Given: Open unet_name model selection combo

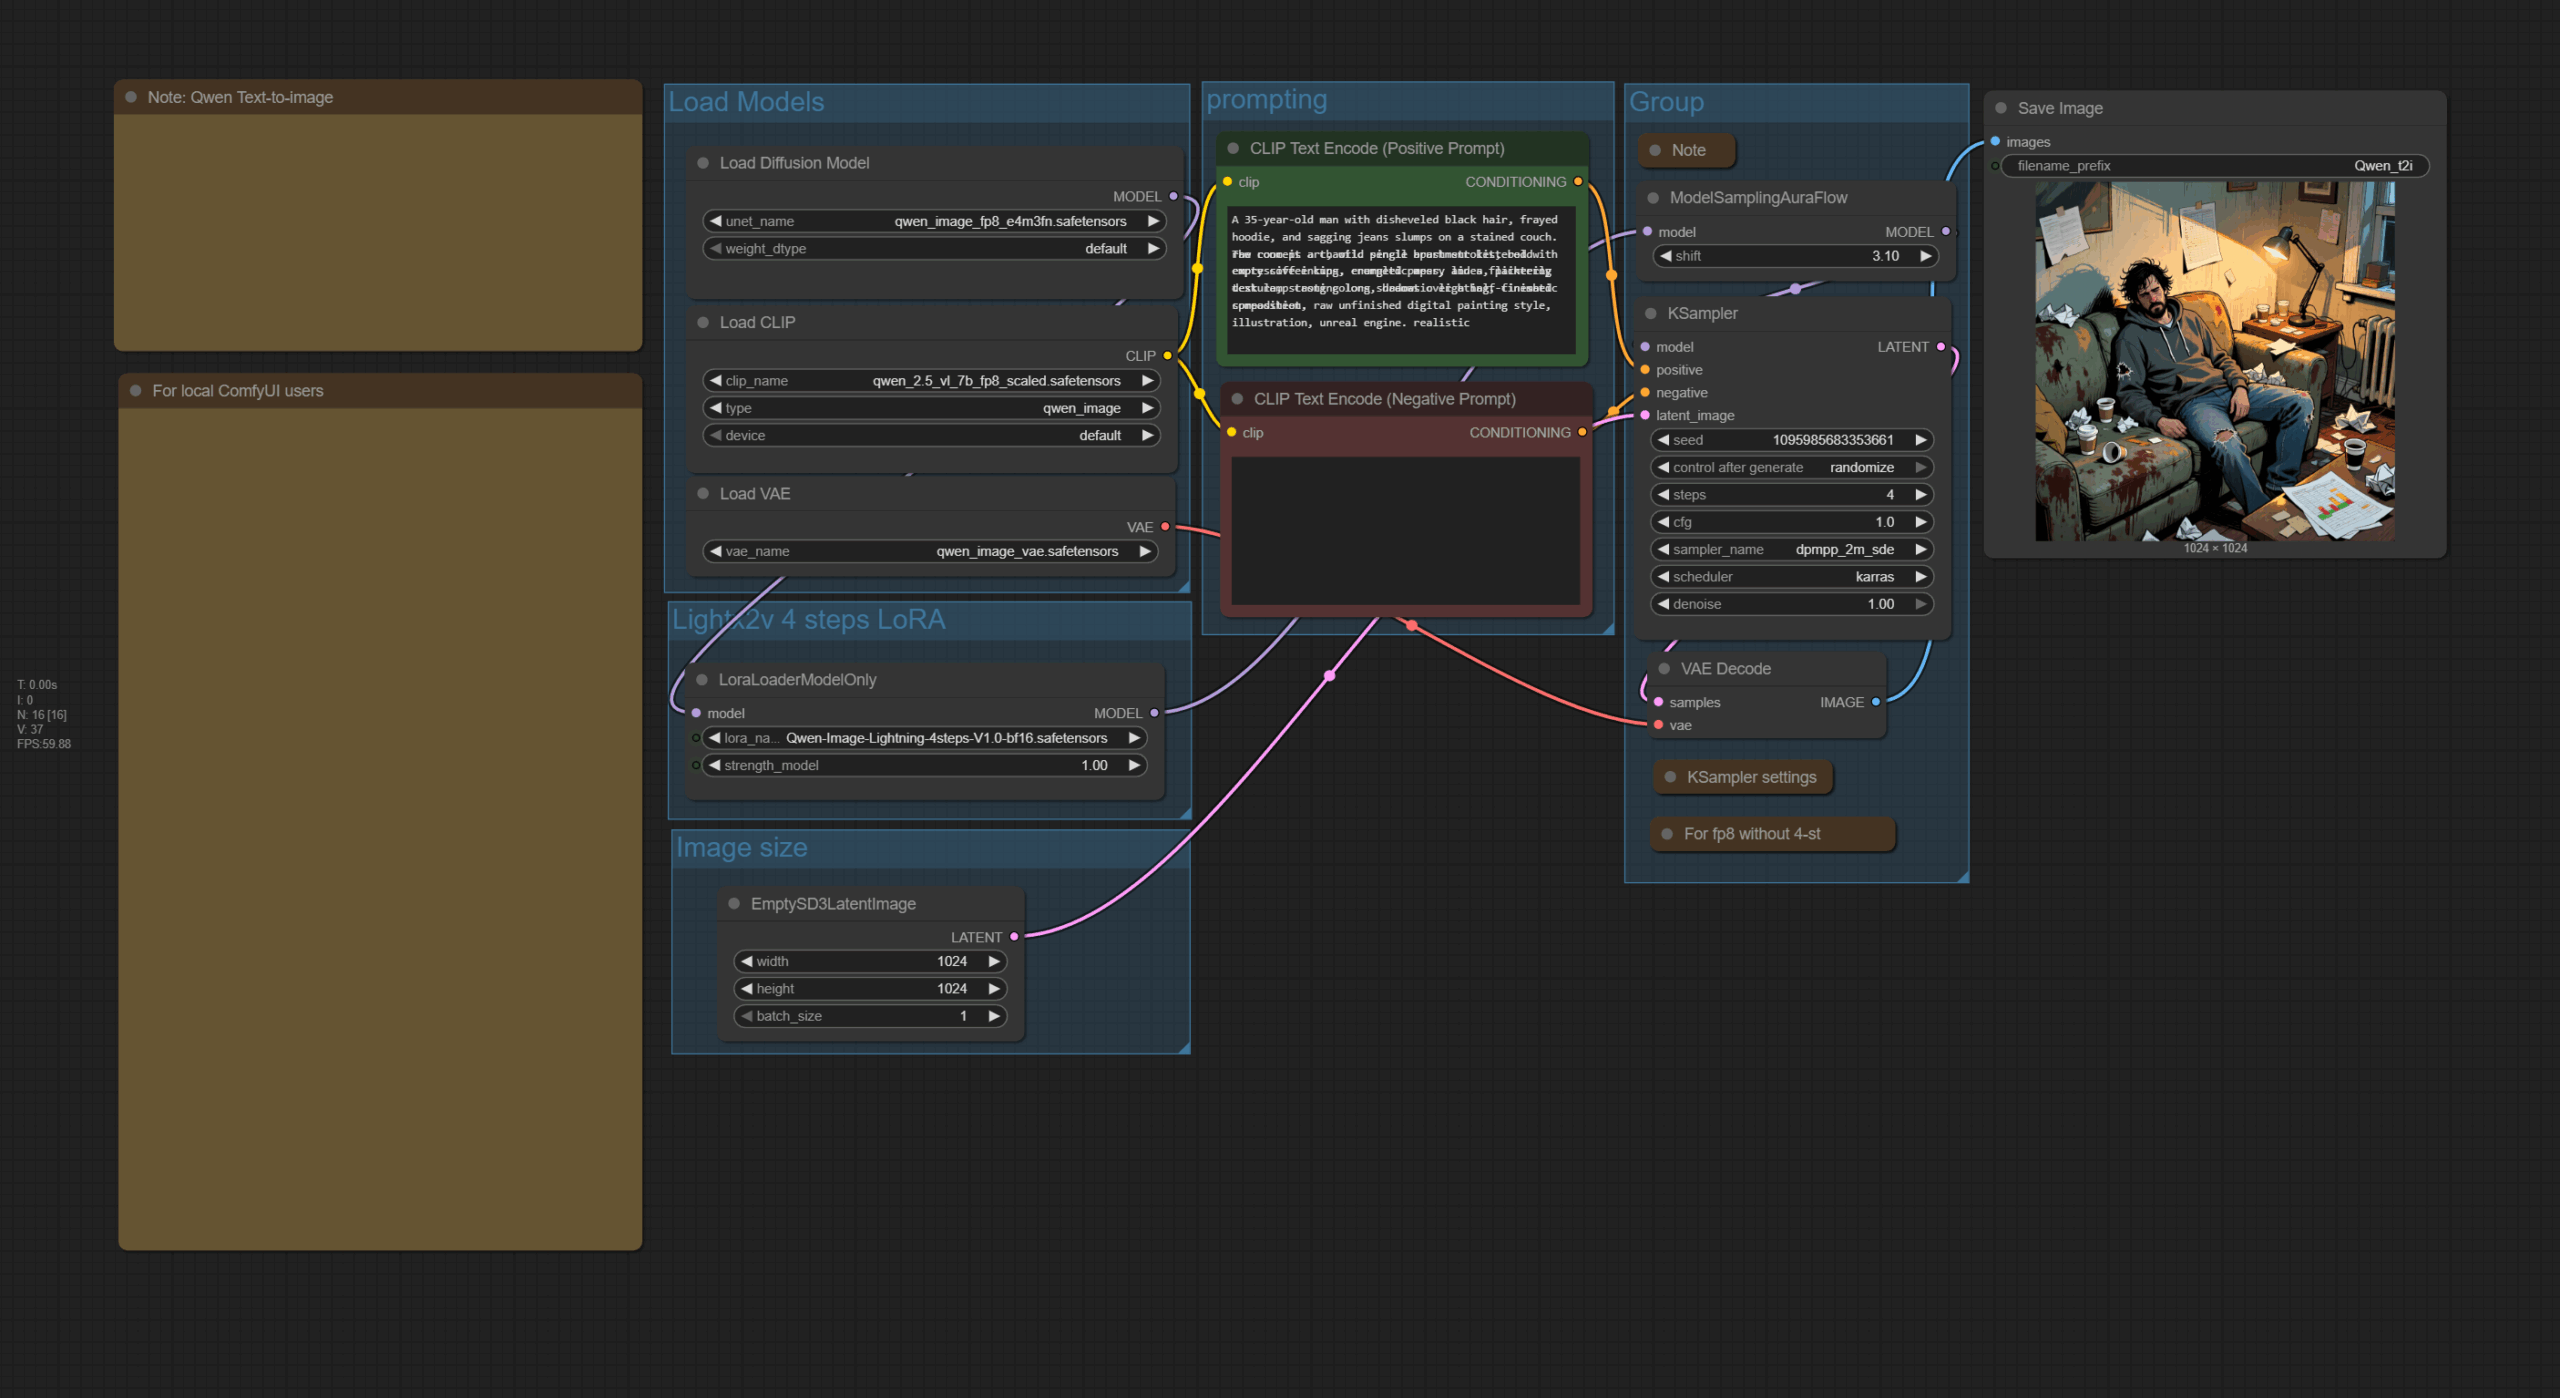Looking at the screenshot, I should (x=934, y=221).
